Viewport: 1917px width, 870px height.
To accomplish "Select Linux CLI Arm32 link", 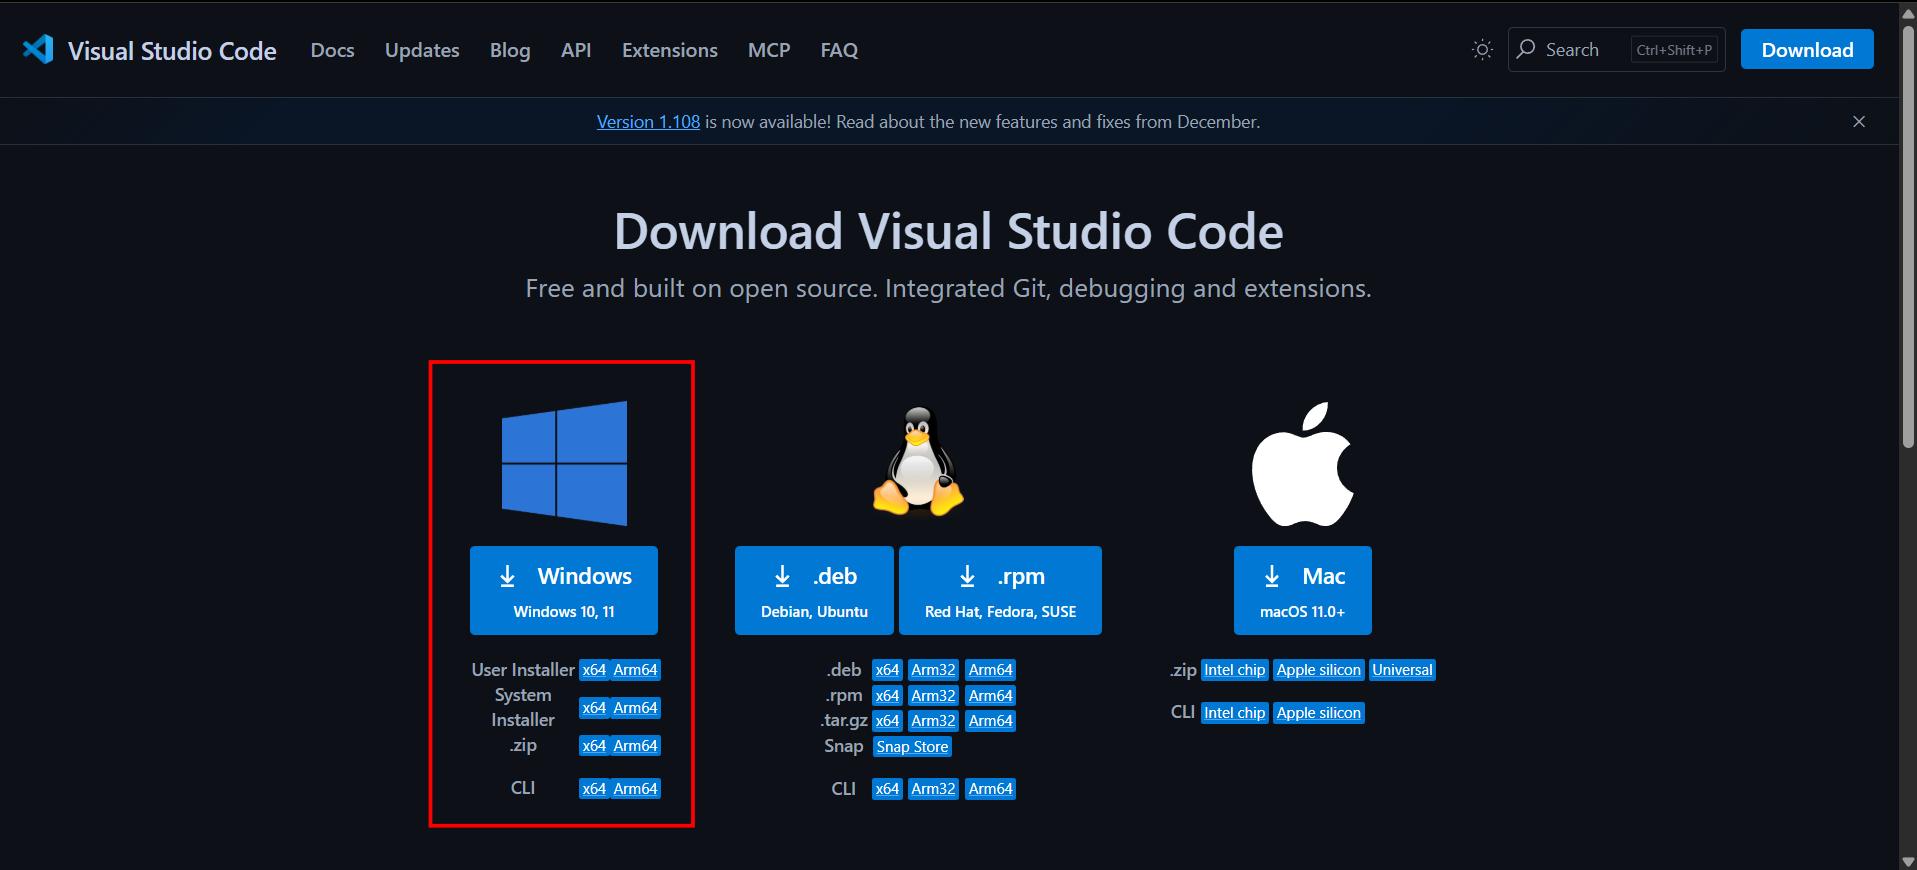I will click(933, 789).
